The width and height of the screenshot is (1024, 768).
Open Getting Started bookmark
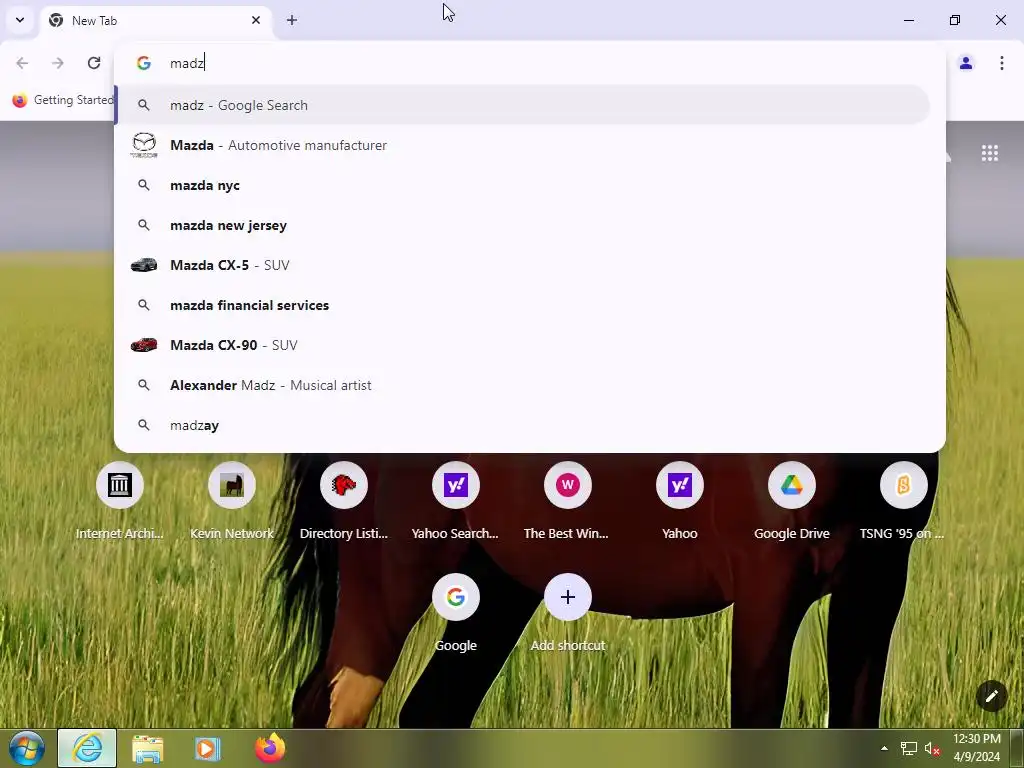63,100
